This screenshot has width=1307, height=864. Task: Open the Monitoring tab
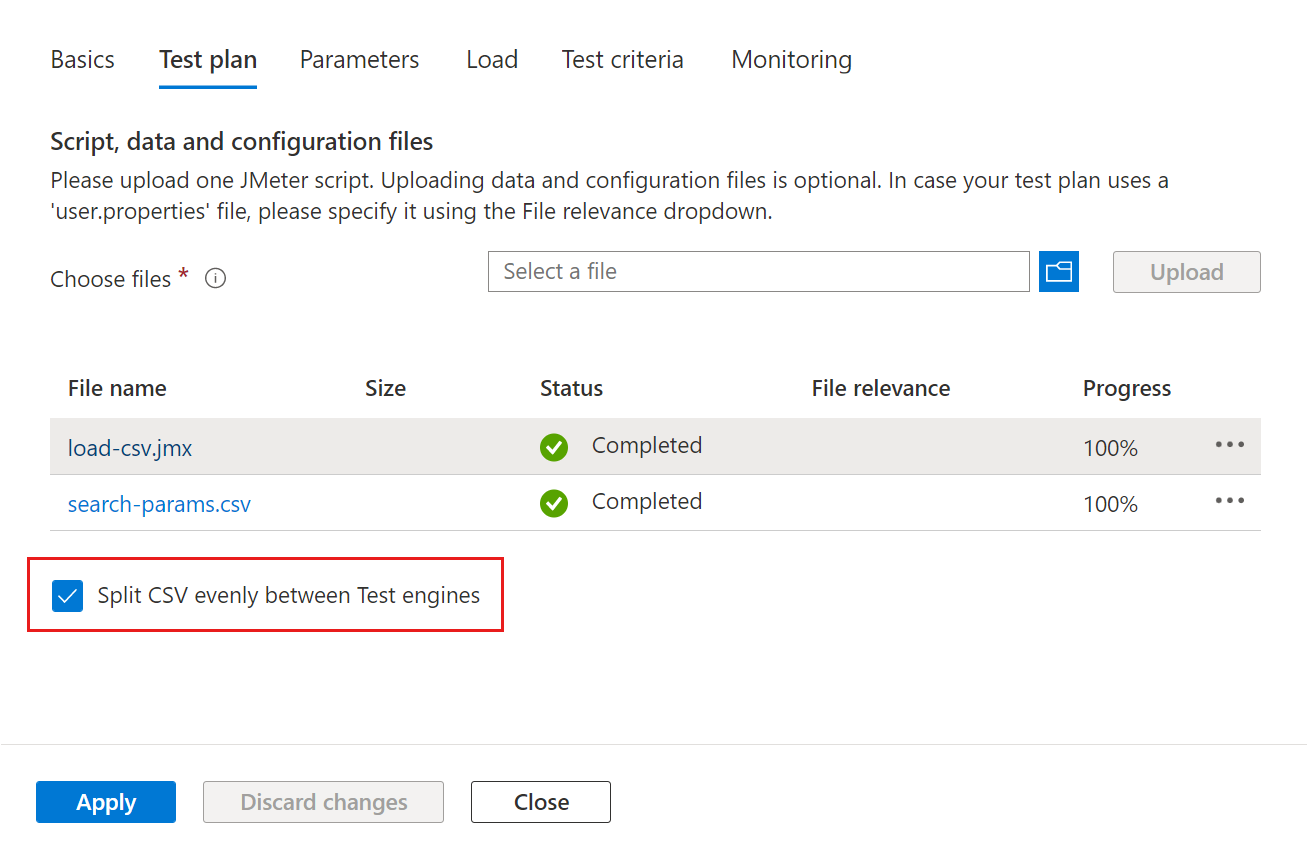click(790, 60)
